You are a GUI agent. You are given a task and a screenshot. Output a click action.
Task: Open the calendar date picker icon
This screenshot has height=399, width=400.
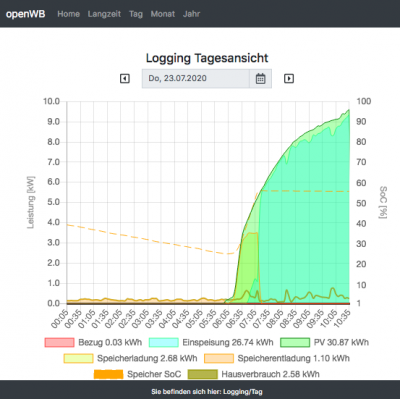[x=260, y=79]
